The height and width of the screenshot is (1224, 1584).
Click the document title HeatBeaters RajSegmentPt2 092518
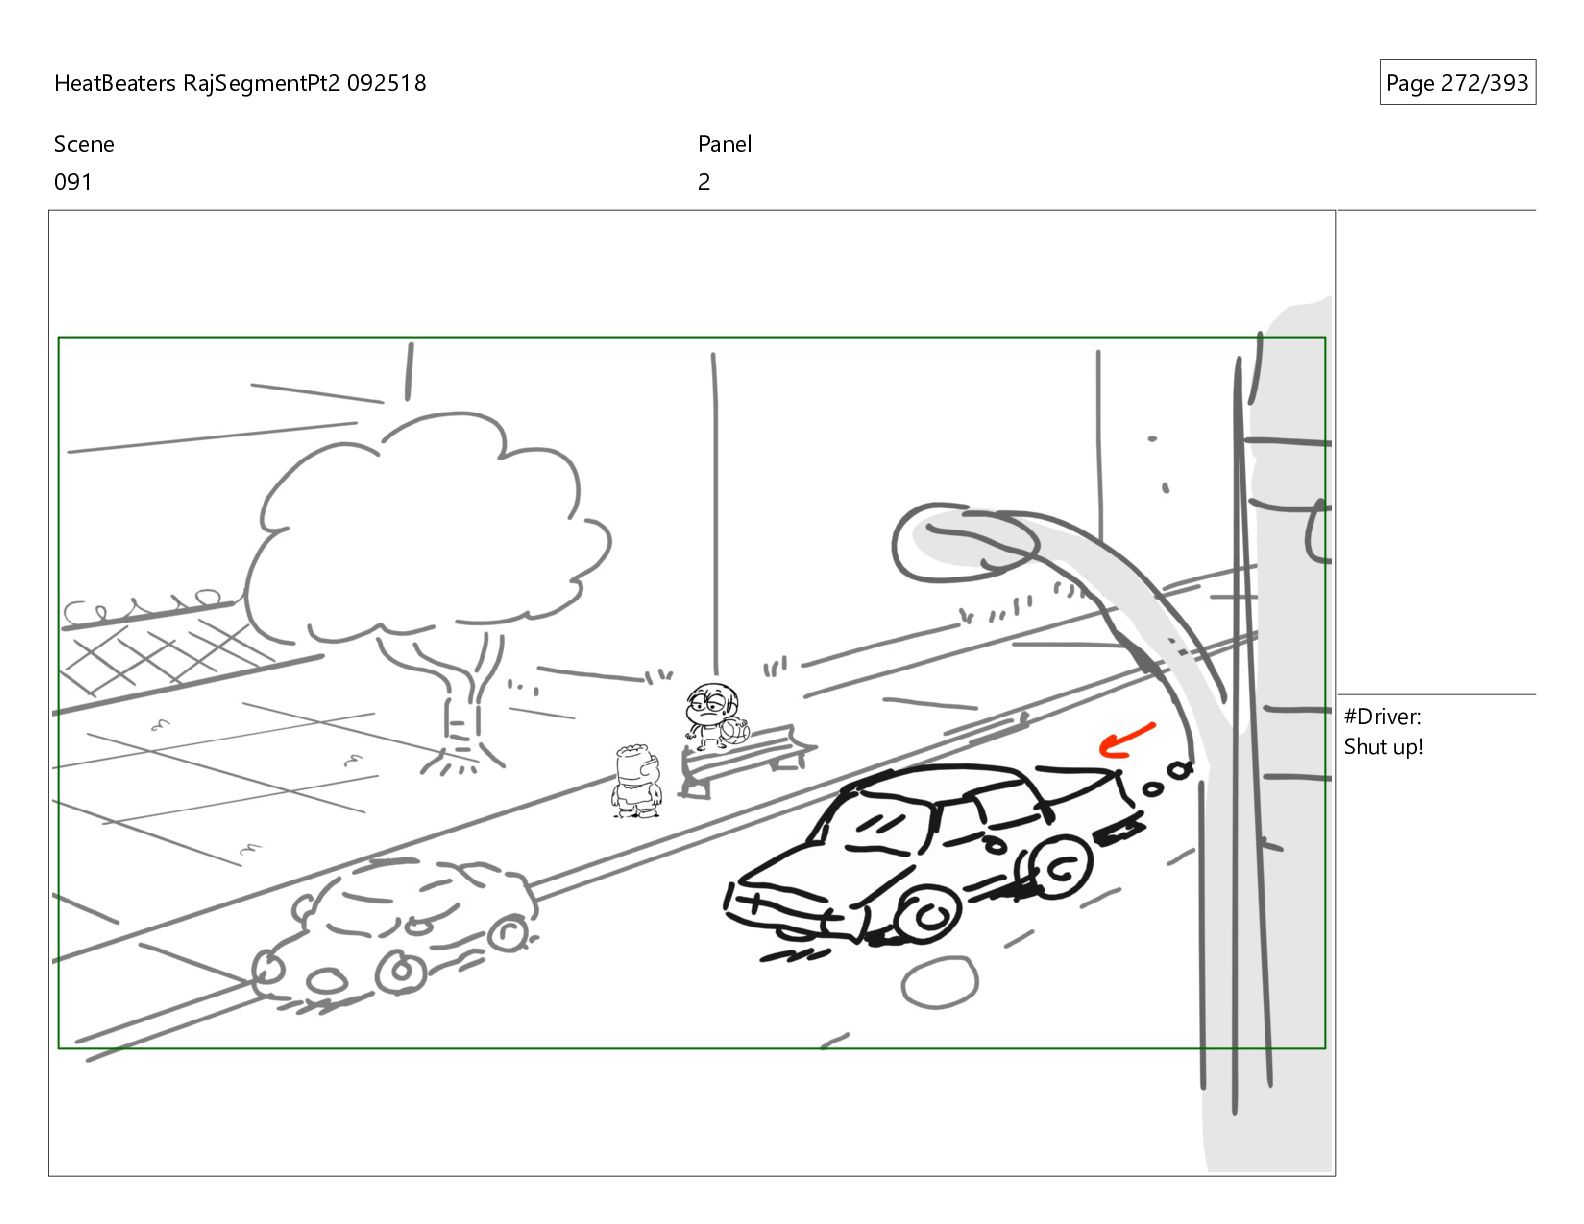click(x=240, y=83)
